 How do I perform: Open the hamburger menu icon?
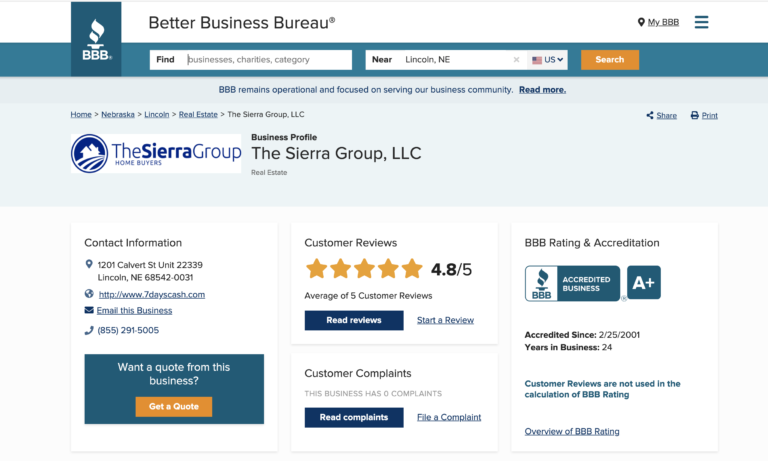[701, 22]
